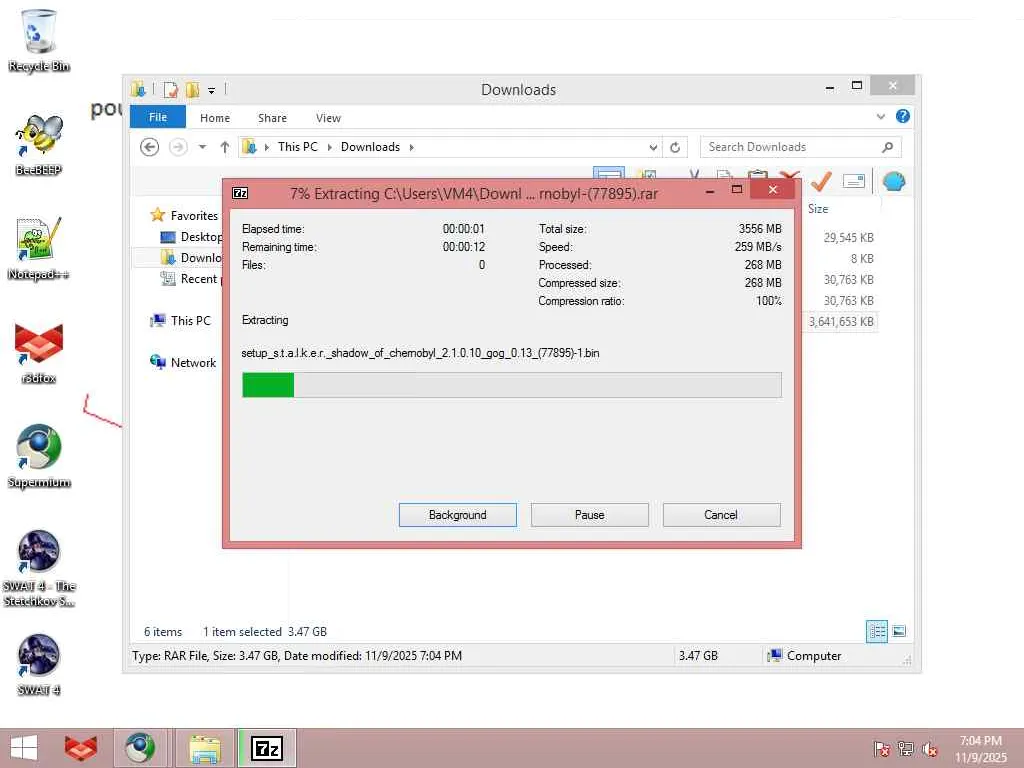Open the File tab in Downloads window
This screenshot has width=1024, height=768.
click(x=157, y=117)
